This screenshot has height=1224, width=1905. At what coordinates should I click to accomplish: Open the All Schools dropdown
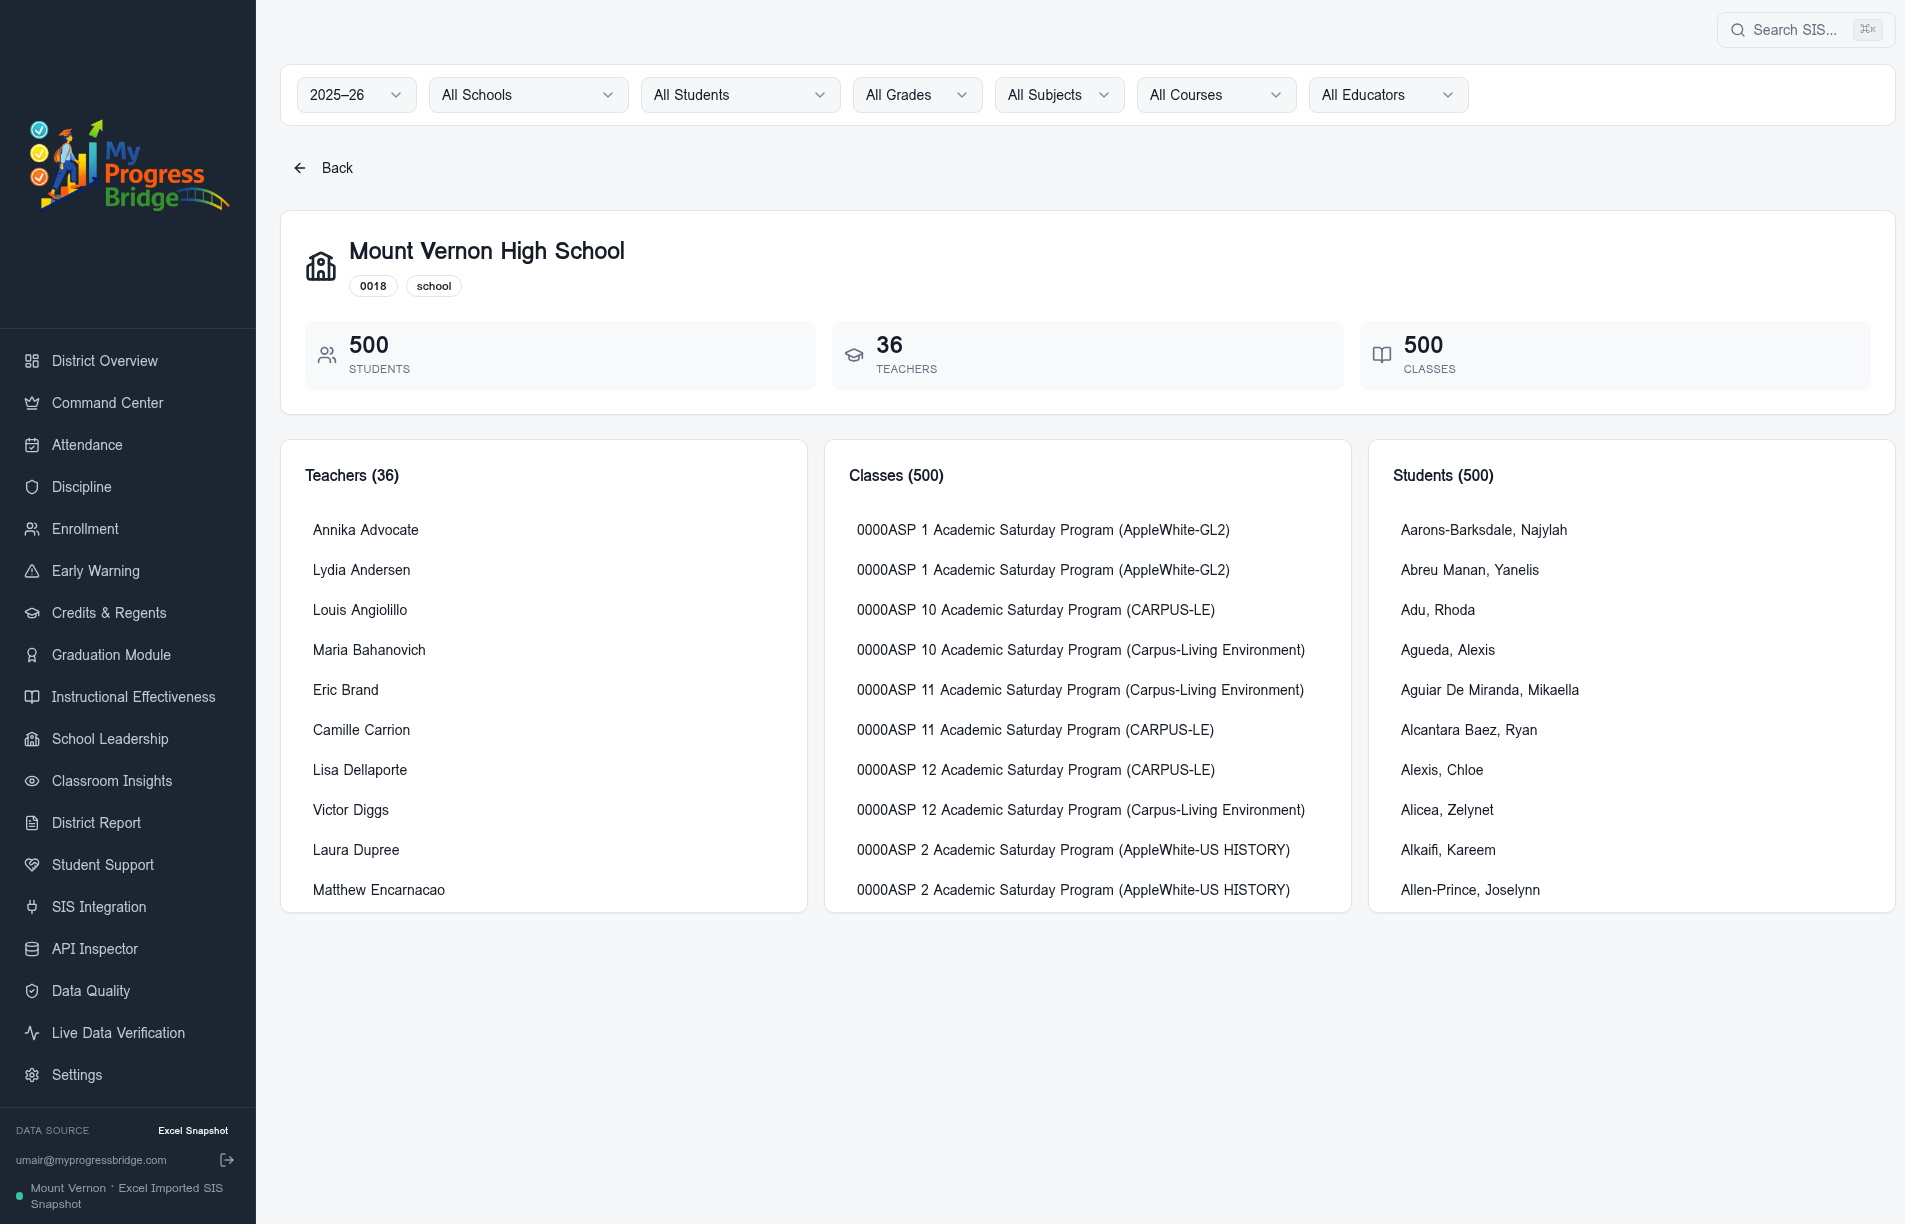529,95
